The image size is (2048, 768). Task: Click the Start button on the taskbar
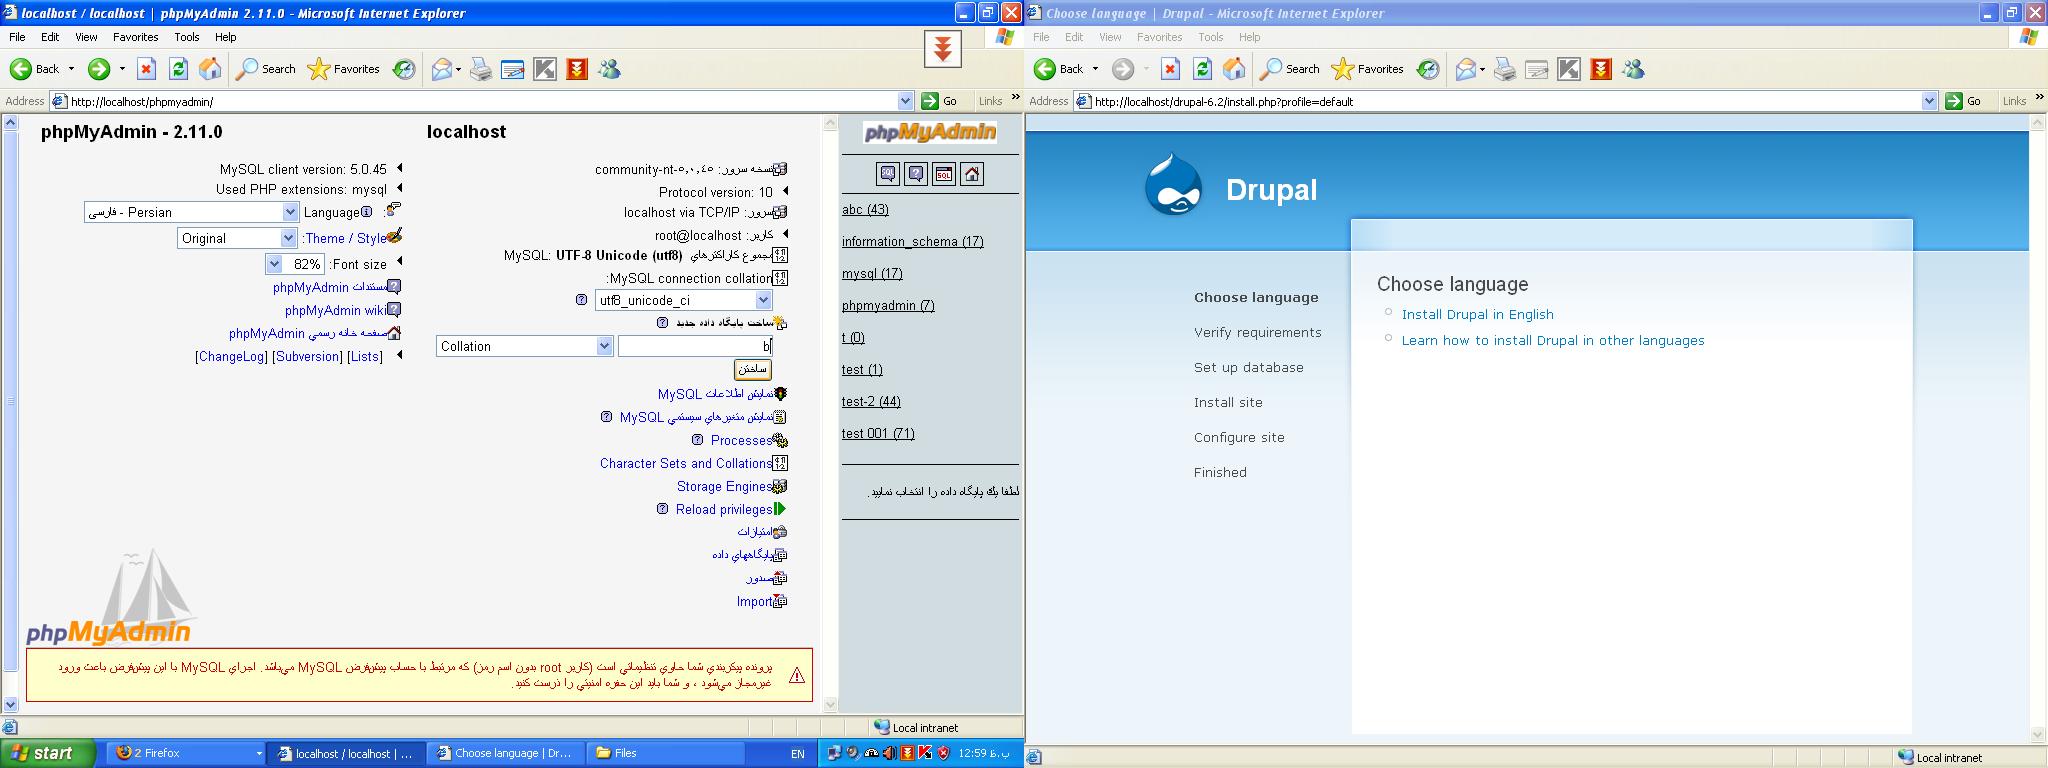click(48, 754)
